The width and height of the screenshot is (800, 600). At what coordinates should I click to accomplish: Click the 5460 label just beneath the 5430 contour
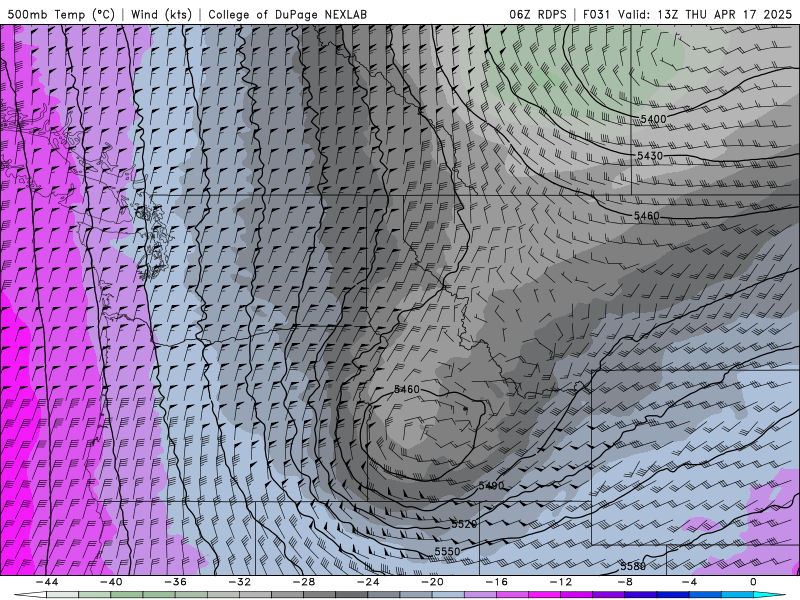point(646,216)
